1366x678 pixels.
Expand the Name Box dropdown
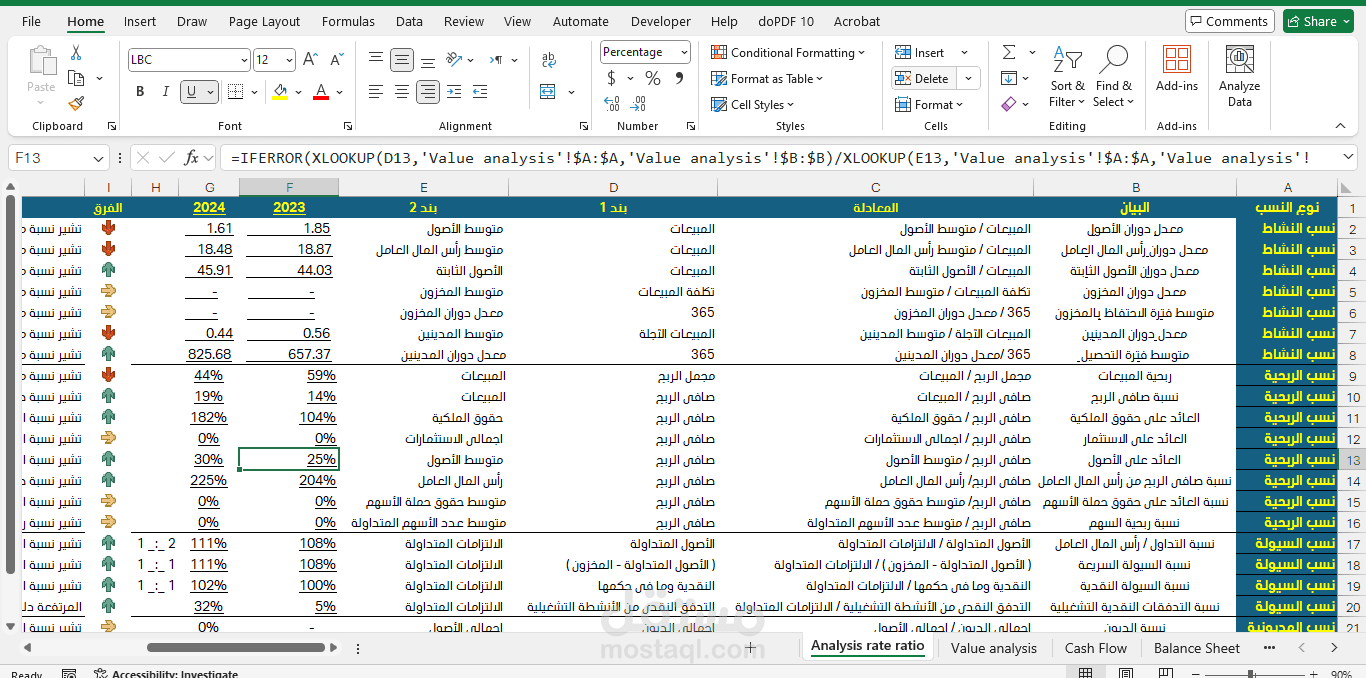coord(98,158)
